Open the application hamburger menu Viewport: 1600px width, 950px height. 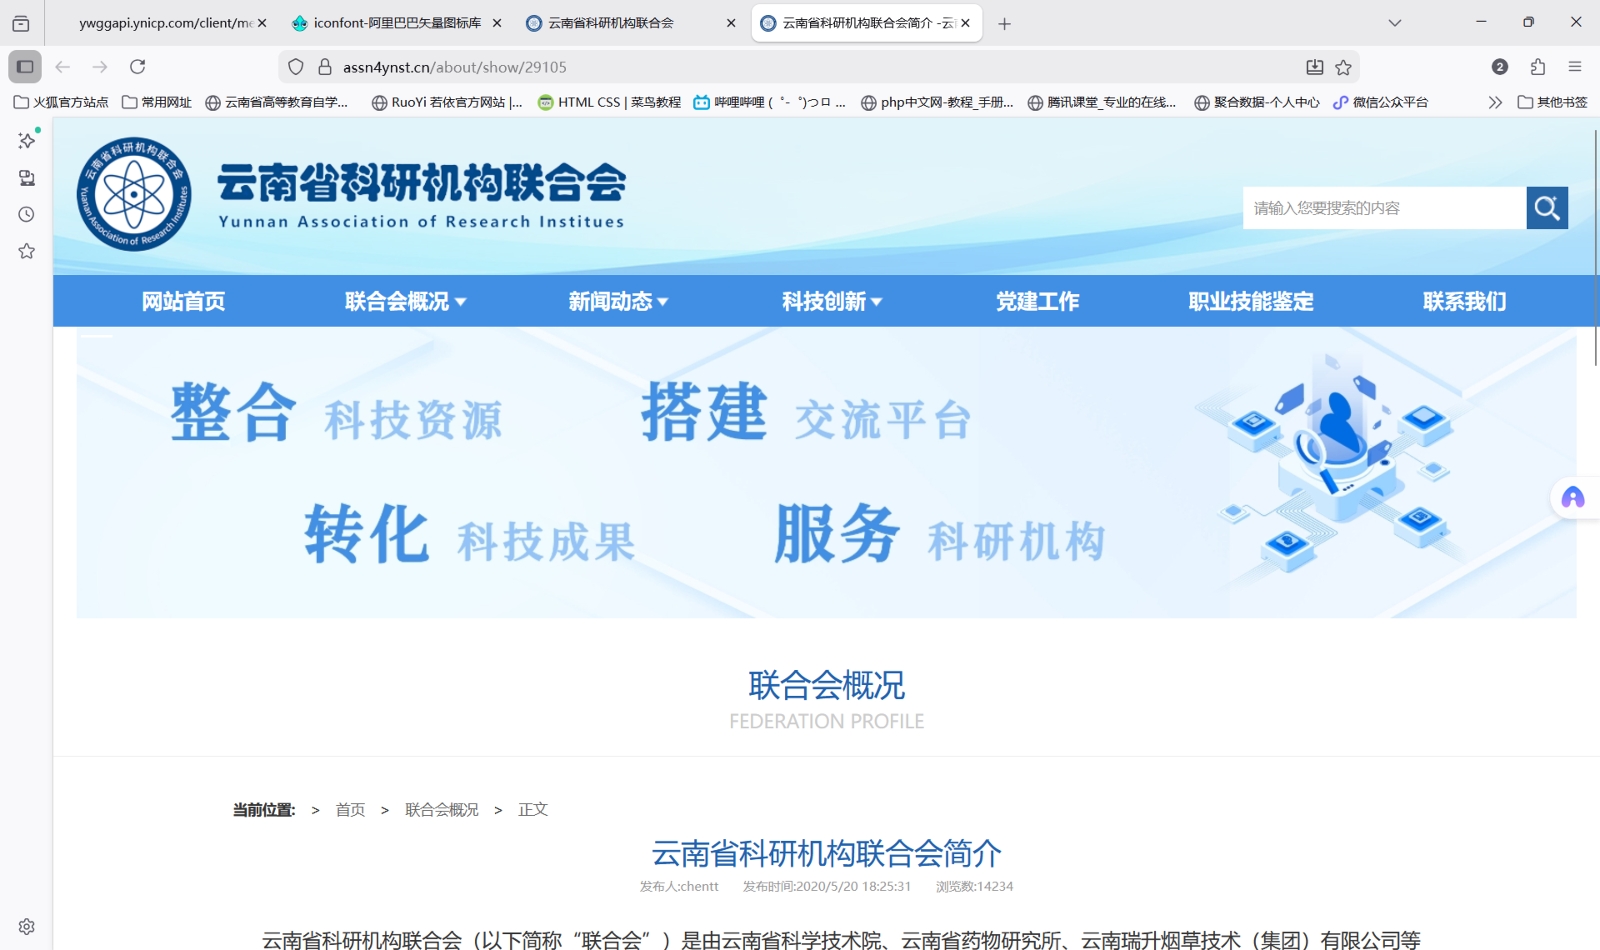[x=1574, y=67]
